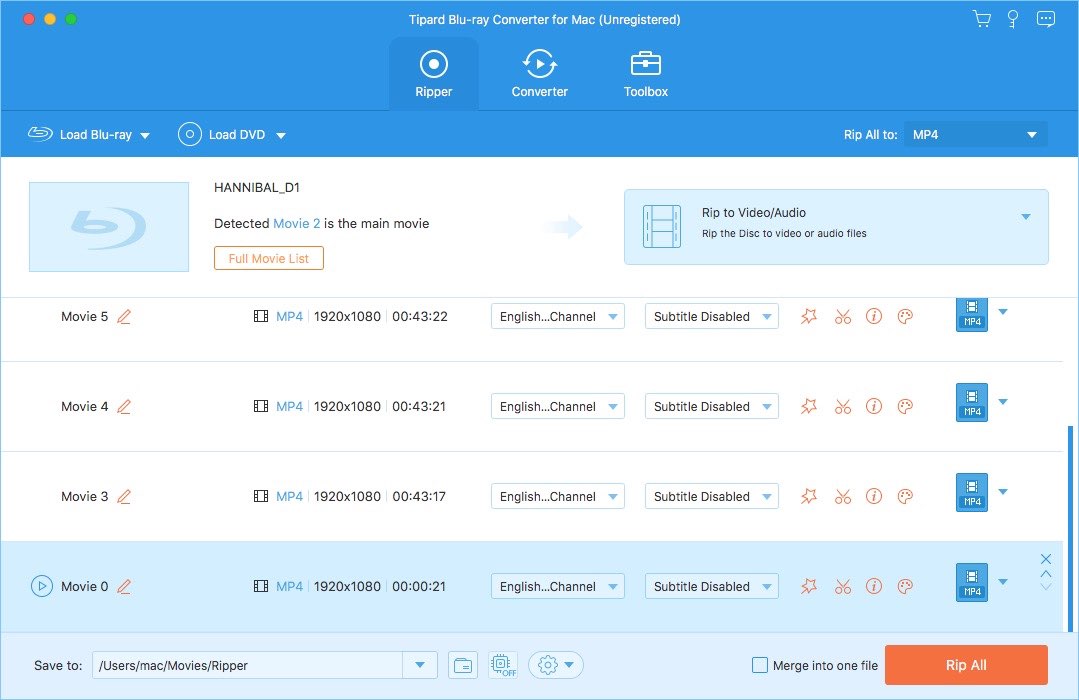Screen dimensions: 1079x700
Task: Click the Save to path input field
Action: pos(247,665)
